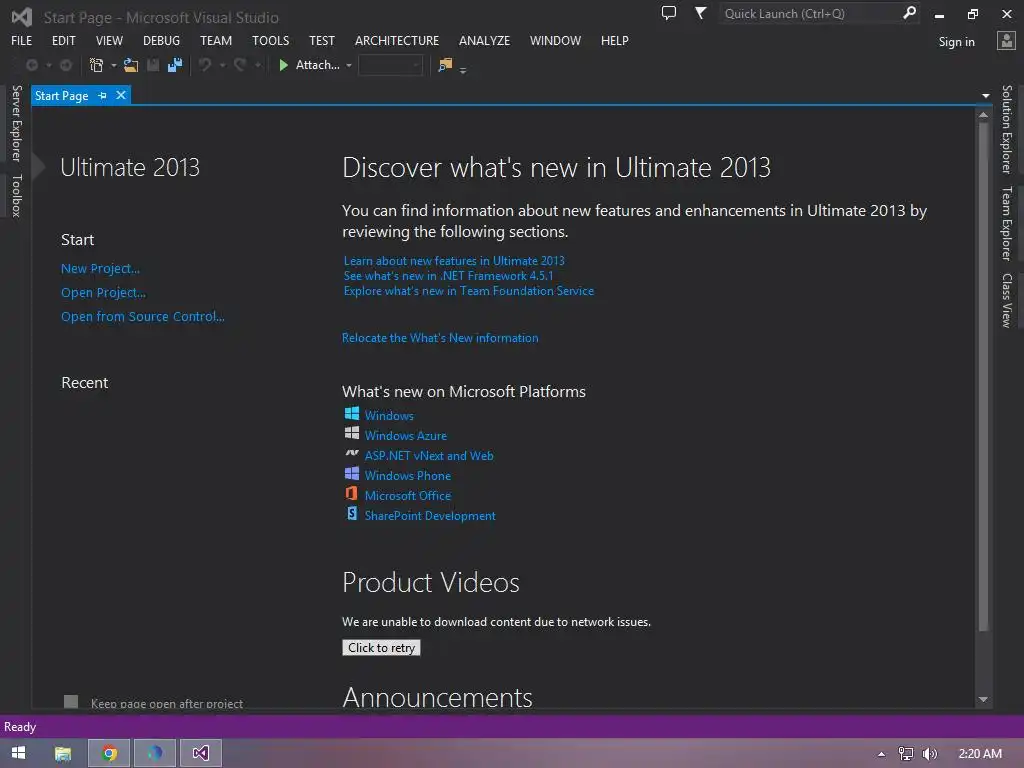Open the toolbar options overflow arrow
This screenshot has width=1024, height=768.
pyautogui.click(x=463, y=70)
